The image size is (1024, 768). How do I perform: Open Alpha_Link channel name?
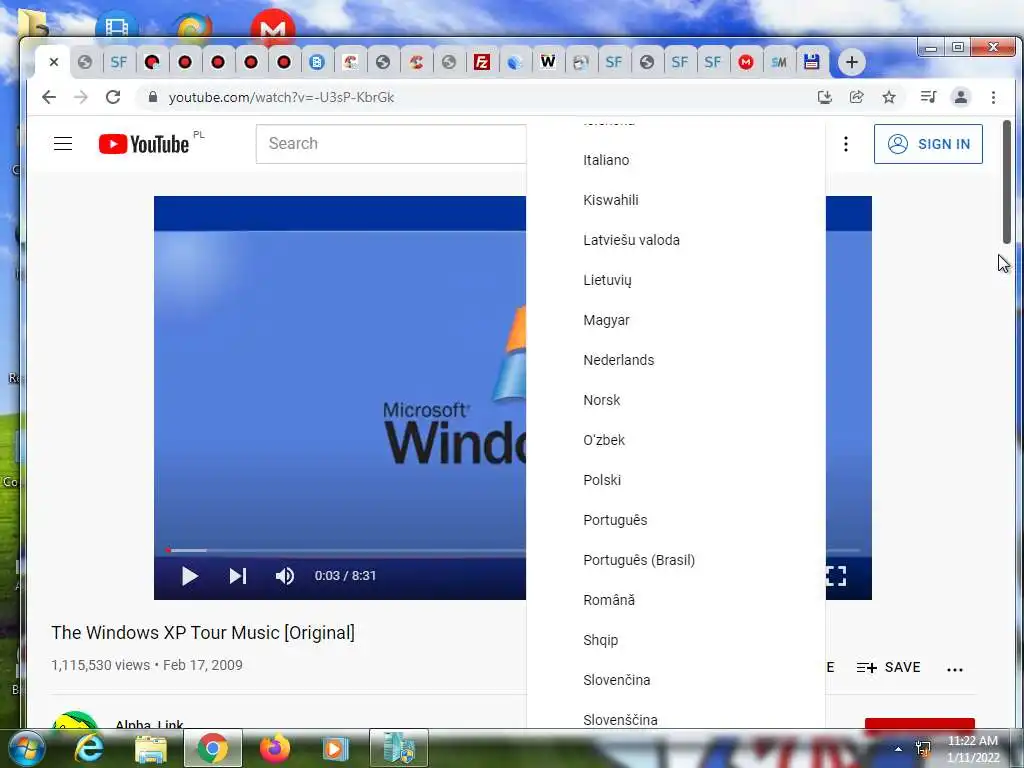click(x=150, y=724)
